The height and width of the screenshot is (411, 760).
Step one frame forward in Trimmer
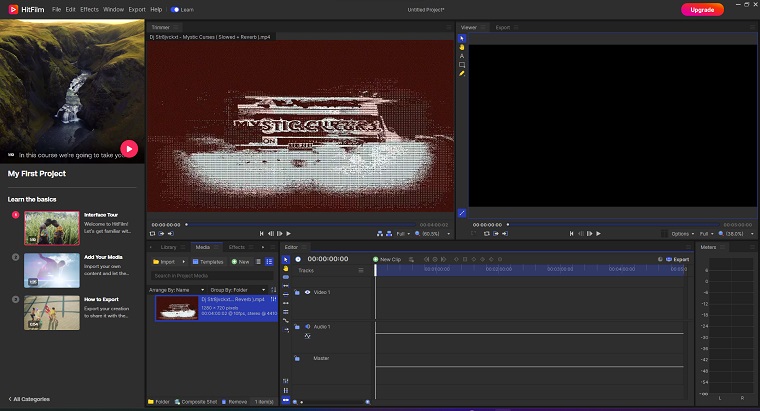click(x=280, y=234)
